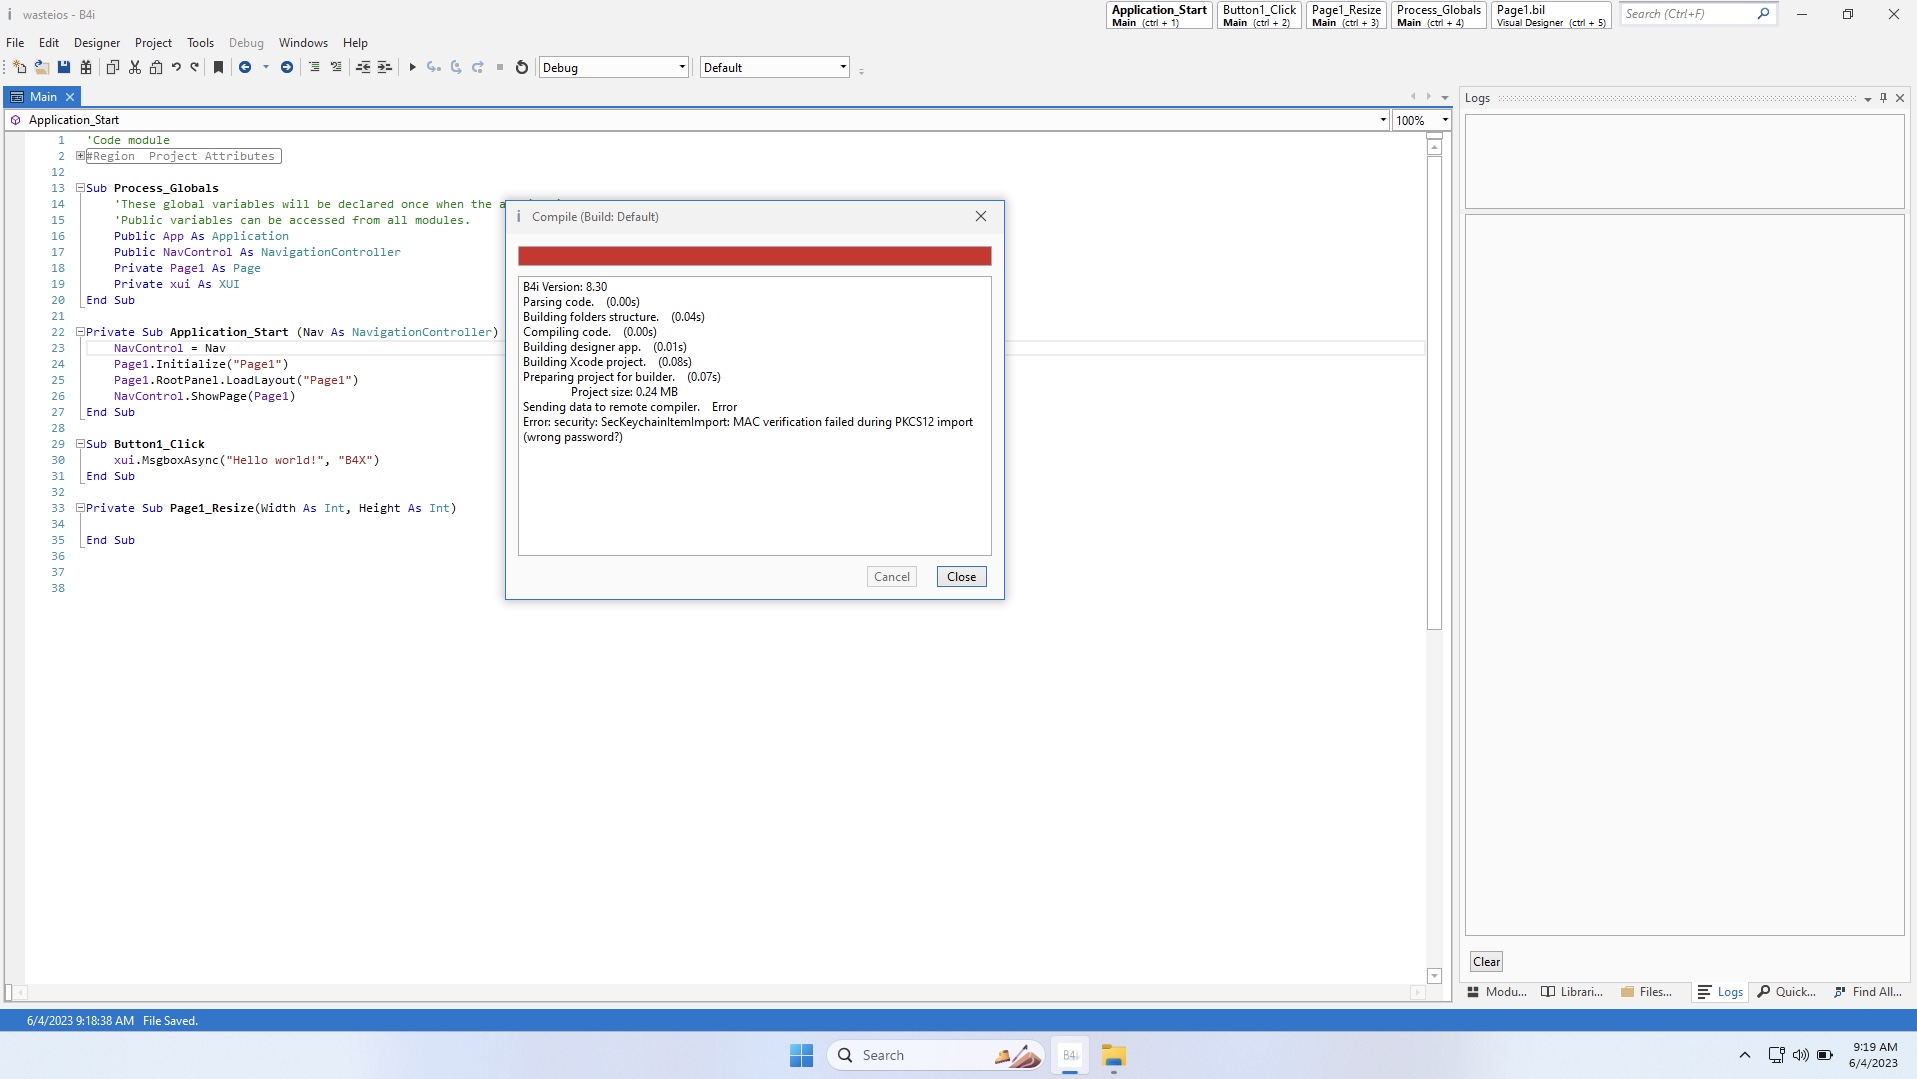1917x1079 pixels.
Task: Open the Debug build mode dropdown
Action: [614, 67]
